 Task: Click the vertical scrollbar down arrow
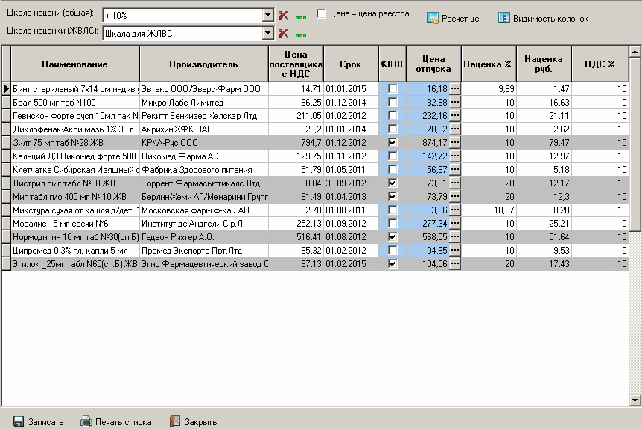[x=636, y=400]
